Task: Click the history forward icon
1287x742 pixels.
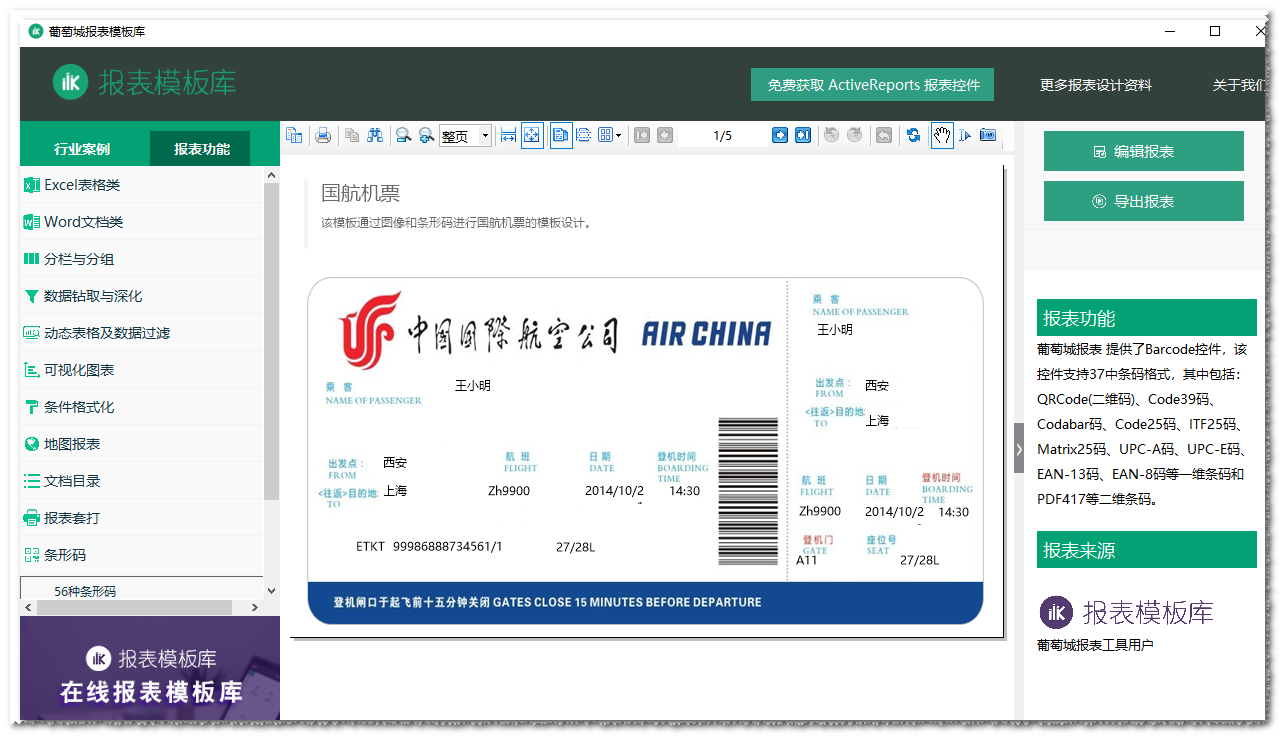Action: [x=854, y=135]
